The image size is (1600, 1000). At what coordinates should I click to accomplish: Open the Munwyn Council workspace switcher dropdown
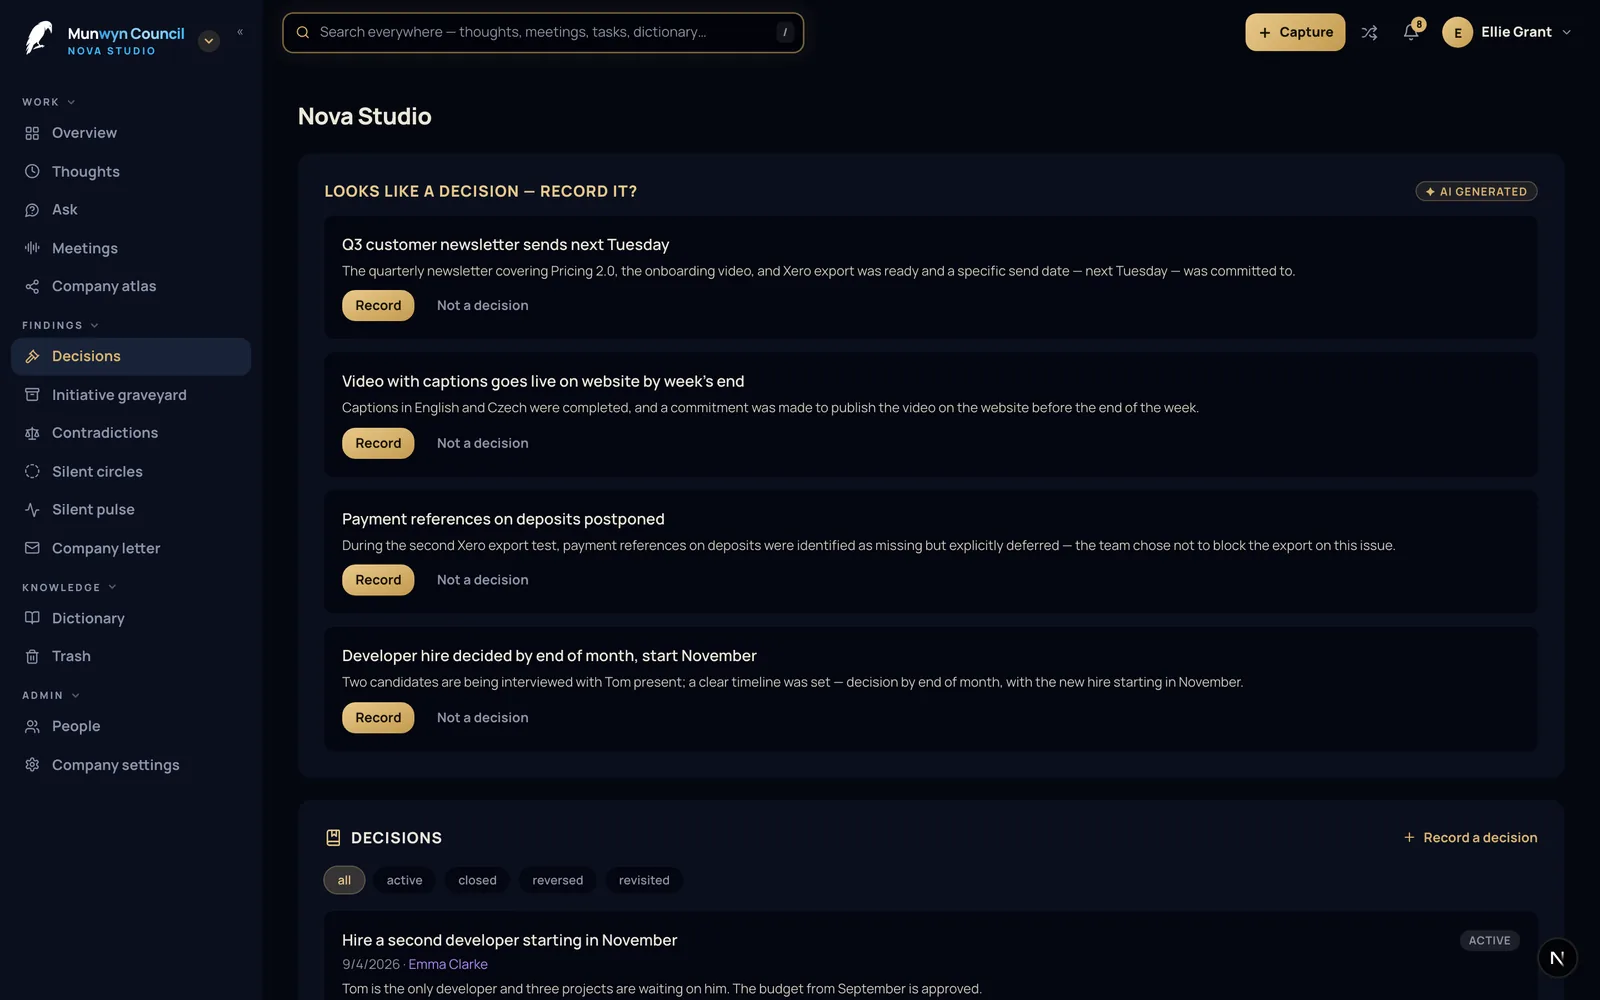(x=209, y=41)
